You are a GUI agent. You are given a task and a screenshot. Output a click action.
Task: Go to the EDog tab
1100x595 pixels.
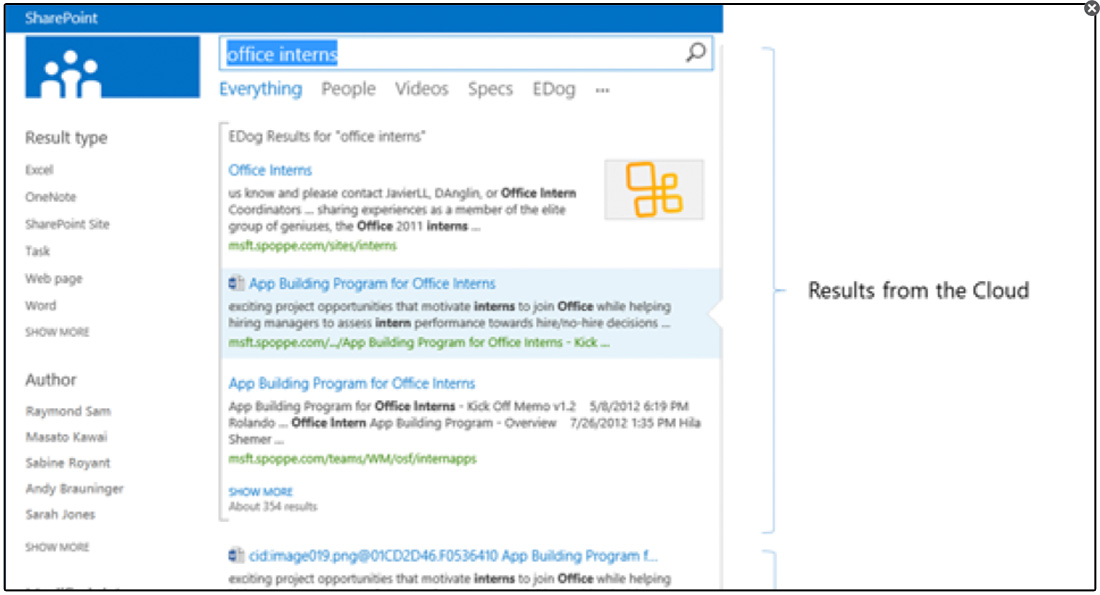click(554, 89)
